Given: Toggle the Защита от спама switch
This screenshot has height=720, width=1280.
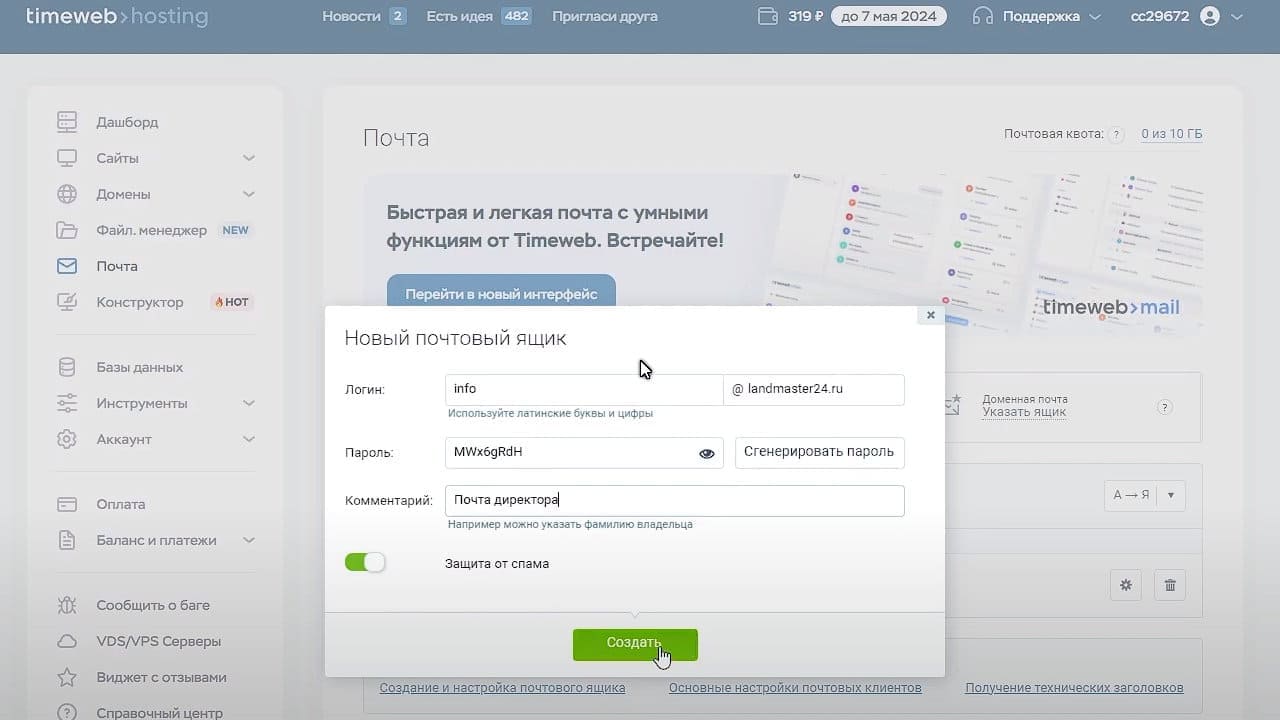Looking at the screenshot, I should 365,563.
